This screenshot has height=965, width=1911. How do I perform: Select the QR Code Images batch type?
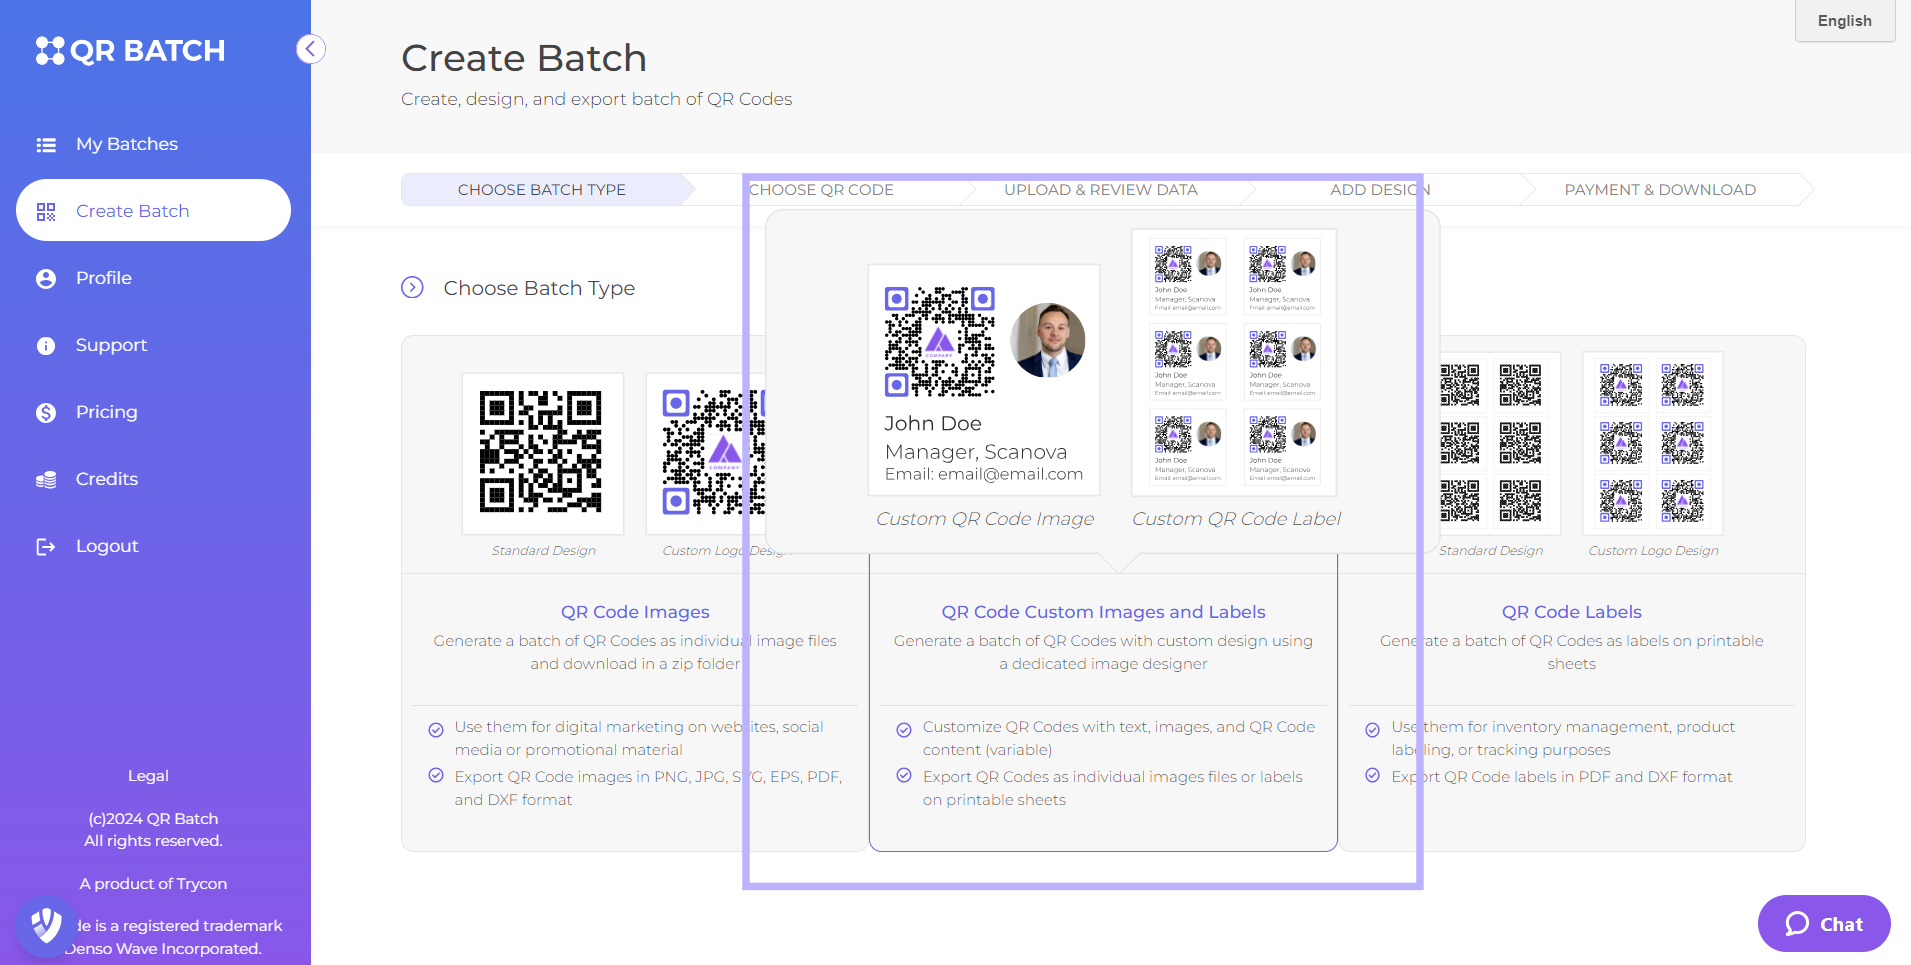coord(635,612)
